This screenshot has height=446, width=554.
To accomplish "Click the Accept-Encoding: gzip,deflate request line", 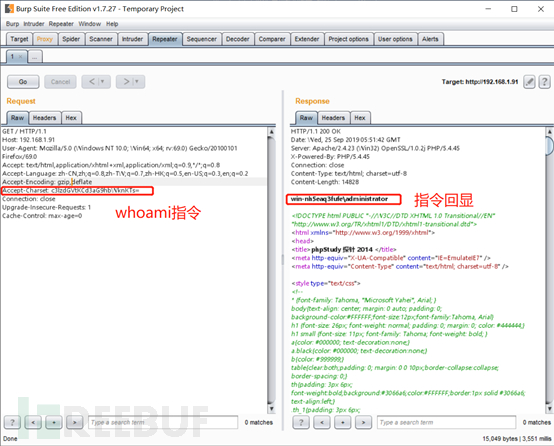I will [x=47, y=182].
